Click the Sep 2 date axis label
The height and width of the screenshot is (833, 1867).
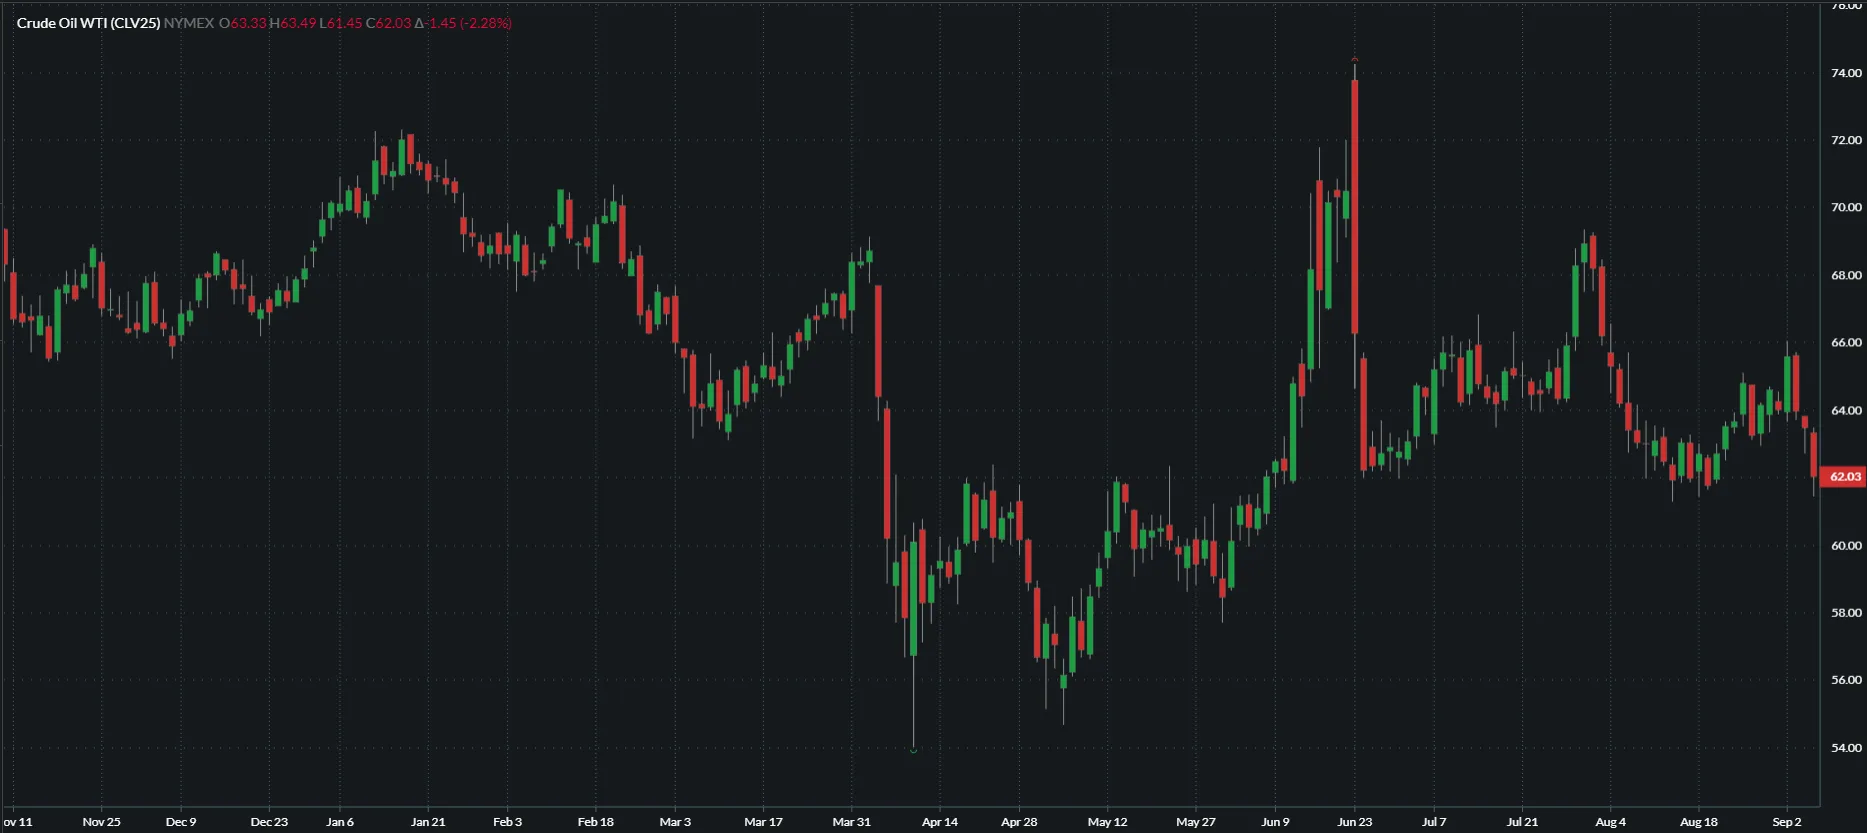point(1786,822)
